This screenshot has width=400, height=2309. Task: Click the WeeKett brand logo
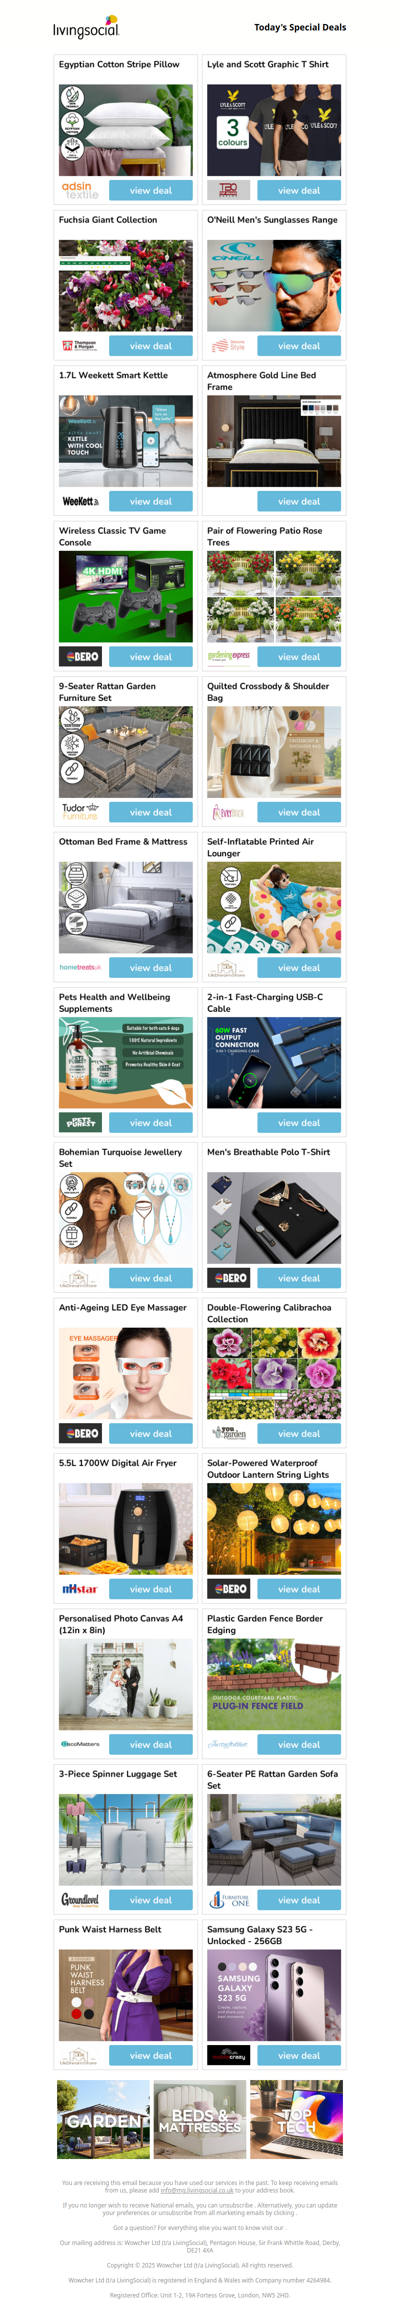[80, 501]
